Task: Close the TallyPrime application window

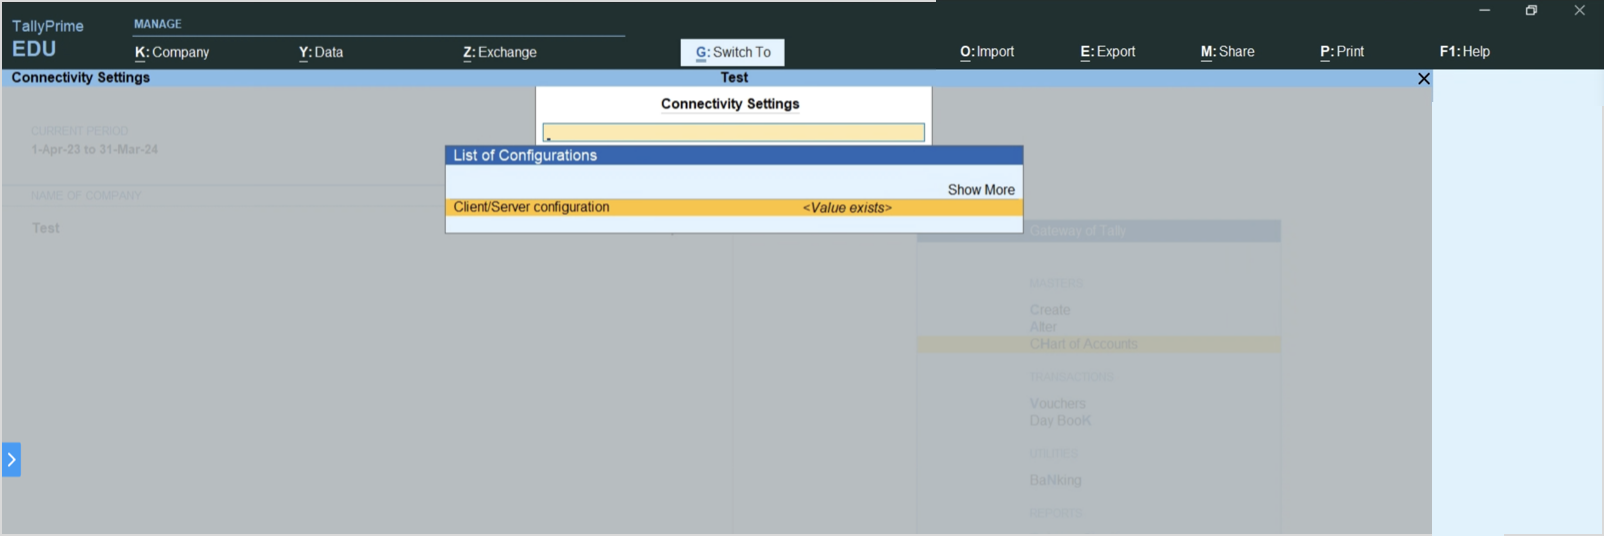Action: coord(1579,11)
